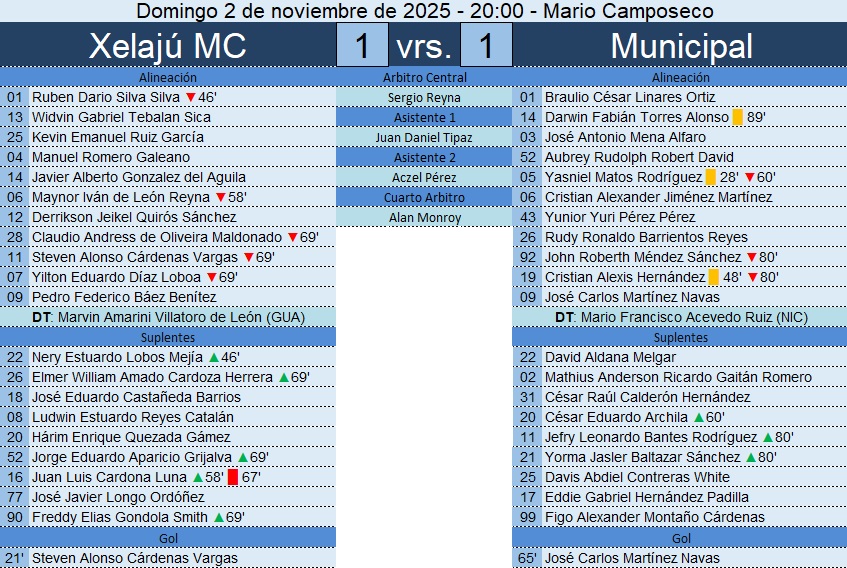Click Cristian Alexis Hernández's yellow card icon
847x568 pixels.
coord(714,277)
